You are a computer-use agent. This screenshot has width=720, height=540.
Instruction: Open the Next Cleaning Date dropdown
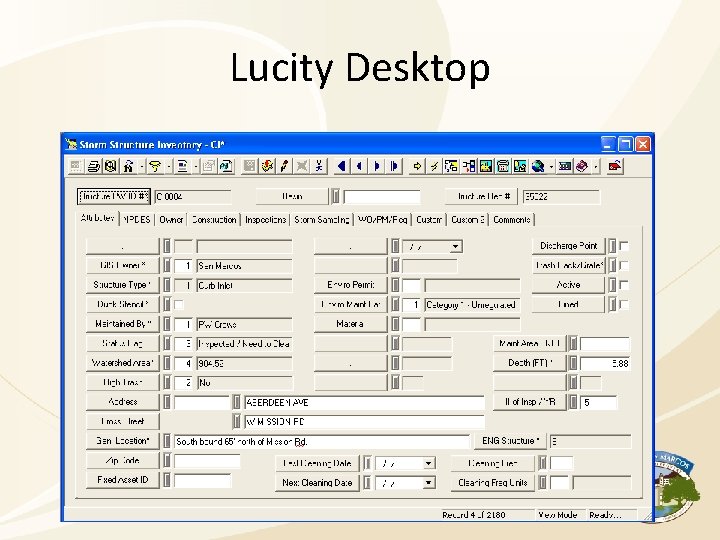coord(428,483)
